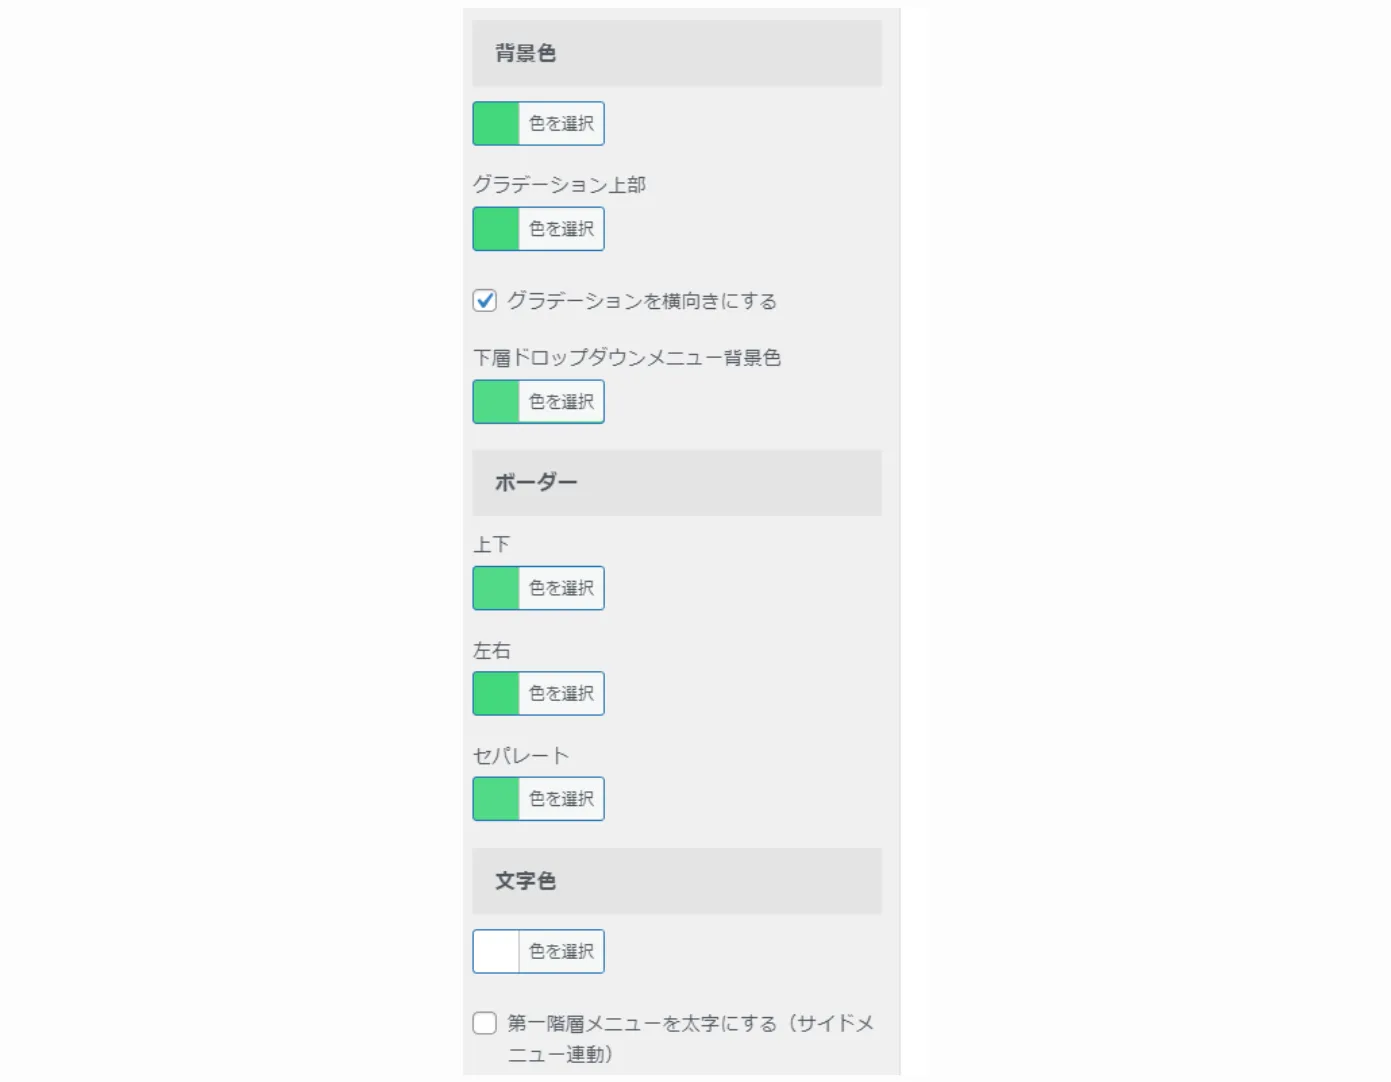Open the dropdown menu background color swatch

[x=495, y=401]
